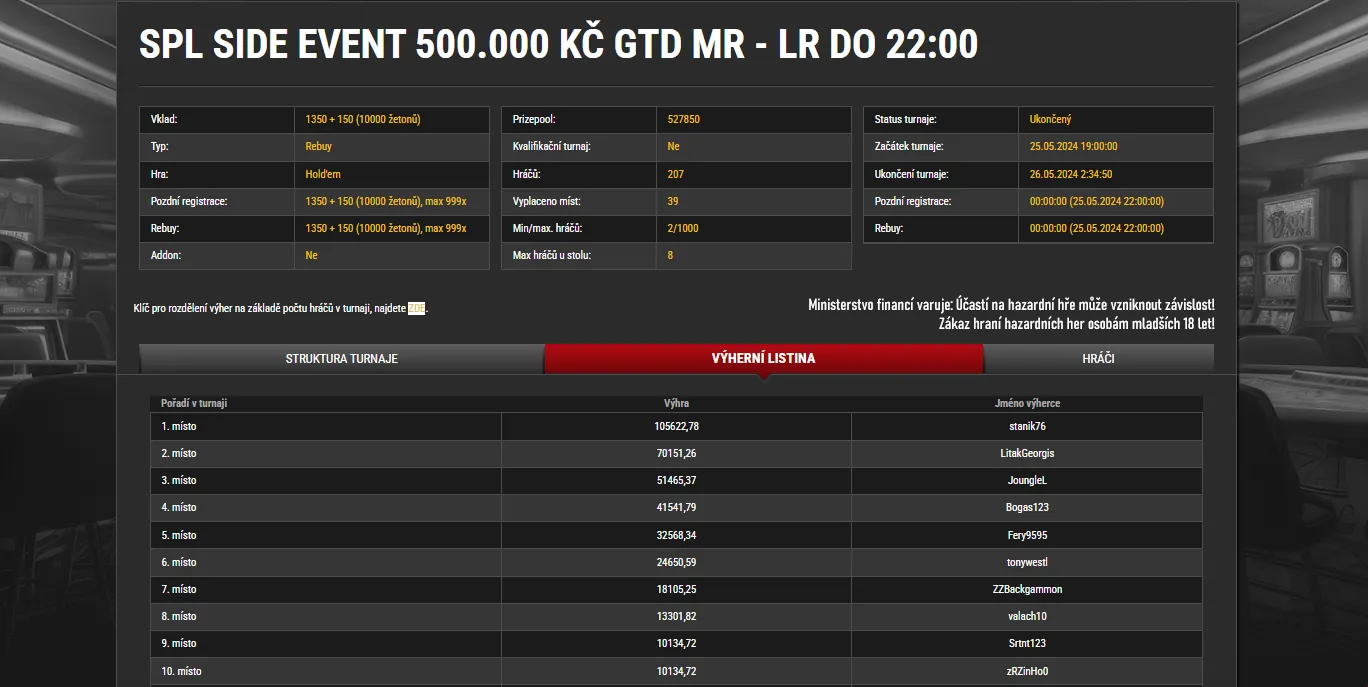1368x687 pixels.
Task: Select winner zRZinHo0 in tenth place
Action: 1026,671
